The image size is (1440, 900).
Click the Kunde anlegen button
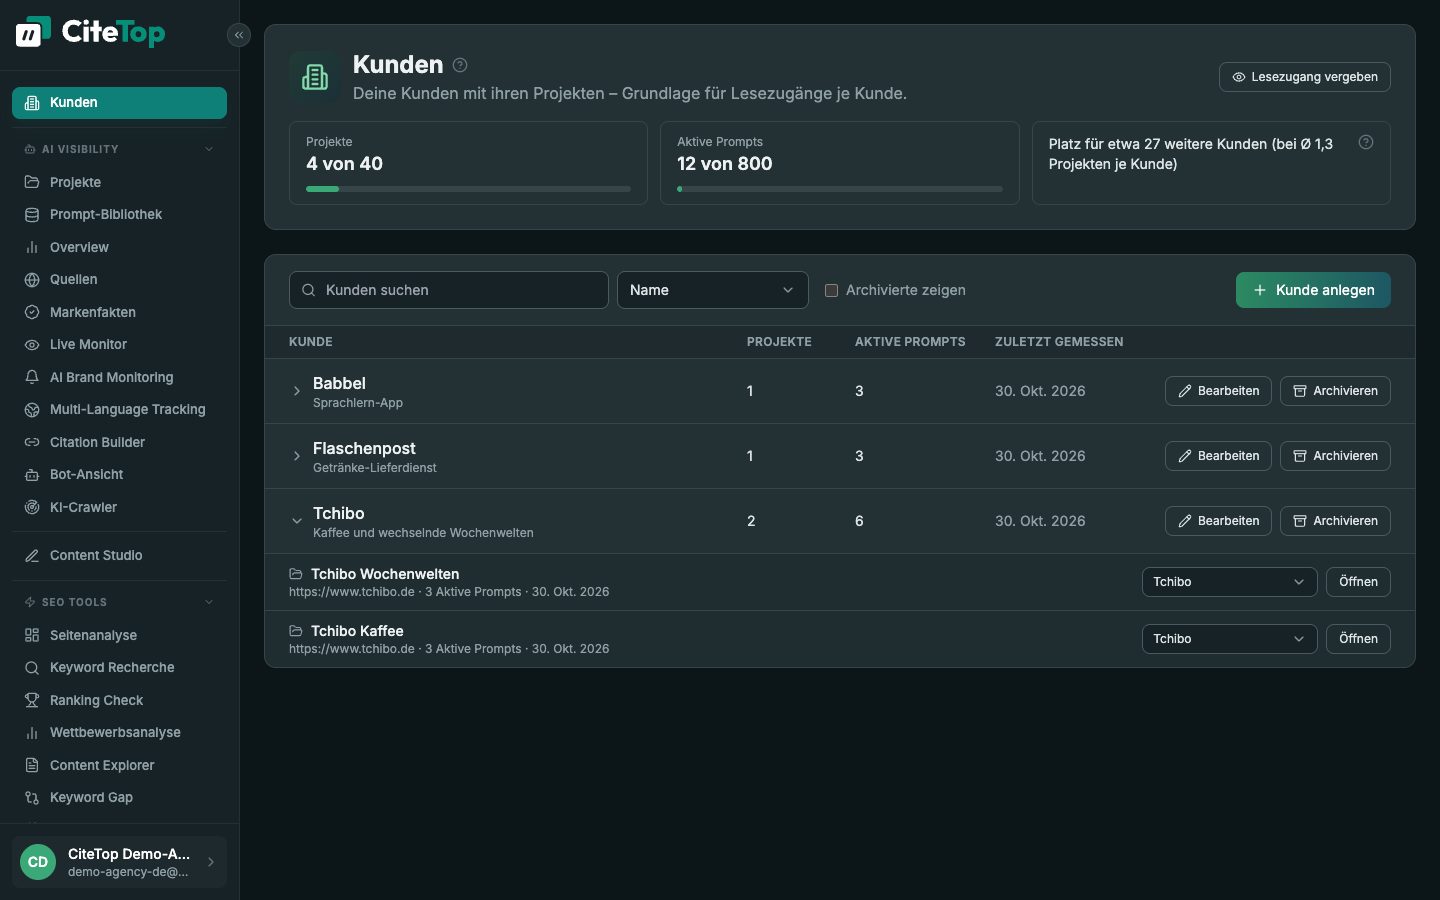pos(1313,290)
